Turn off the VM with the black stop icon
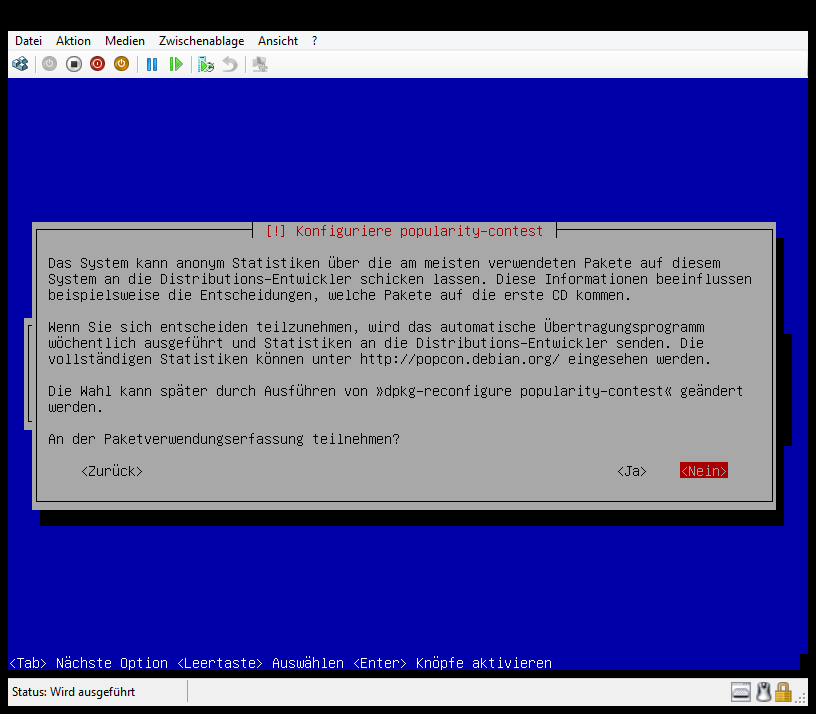The image size is (816, 714). click(74, 65)
